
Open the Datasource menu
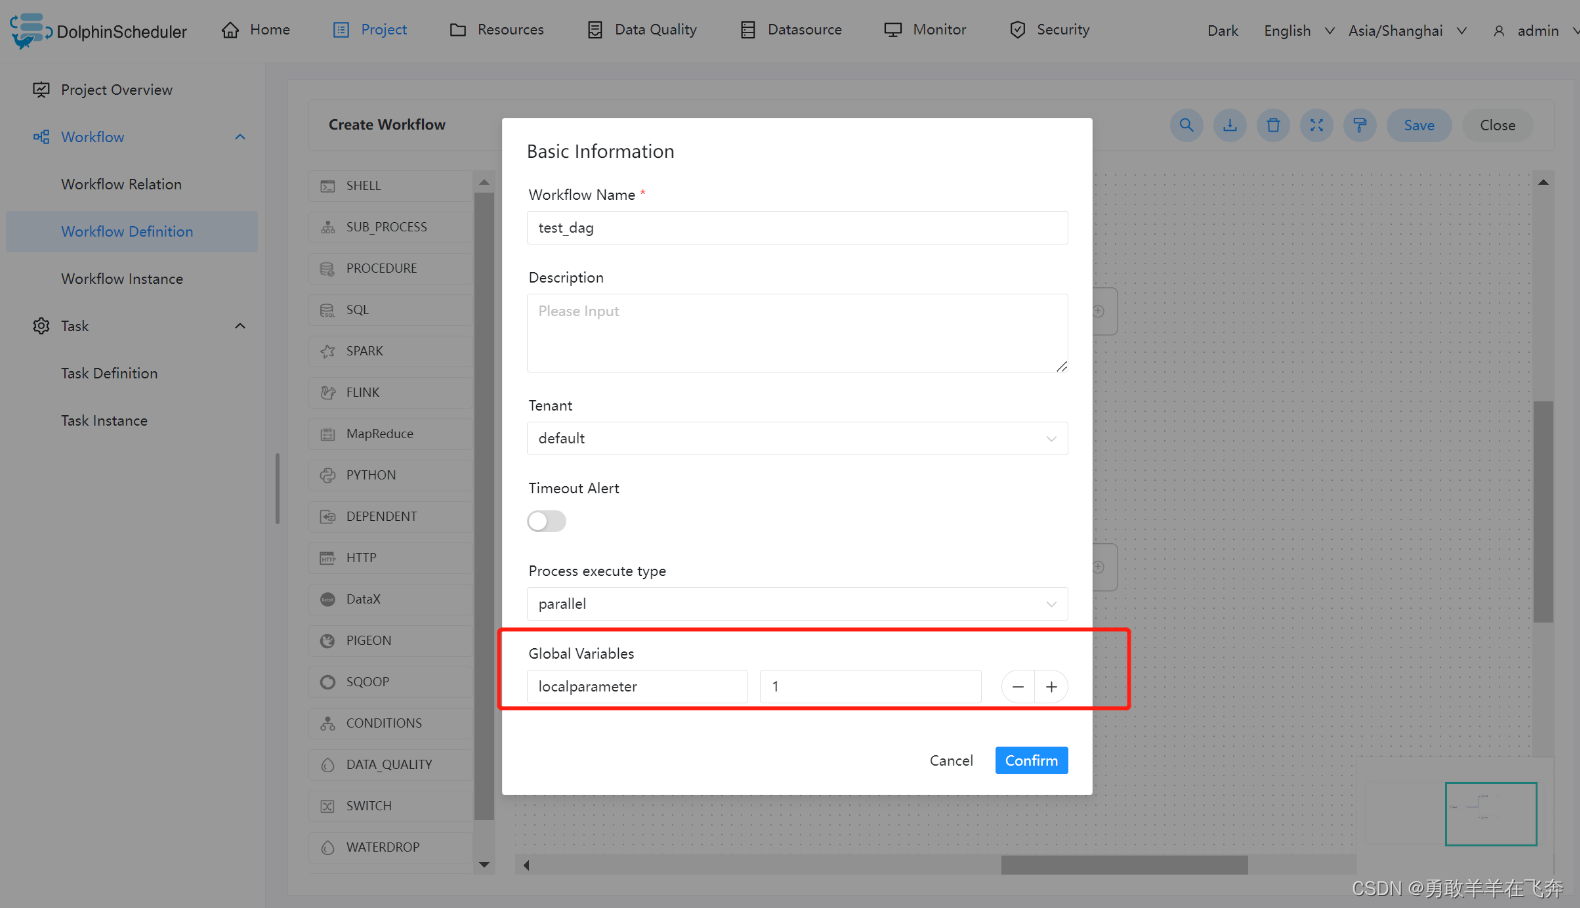coord(791,30)
